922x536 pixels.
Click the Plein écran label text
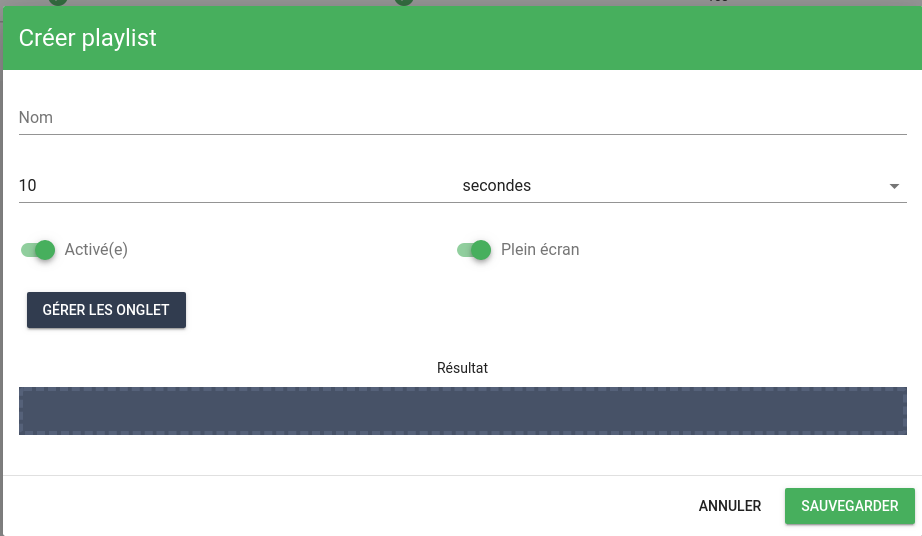[x=540, y=250]
